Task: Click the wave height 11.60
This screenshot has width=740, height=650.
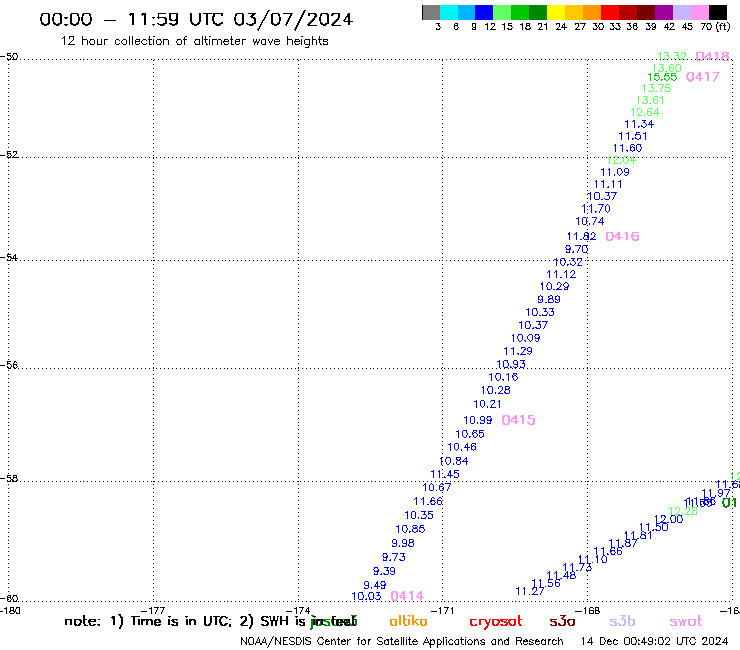Action: (x=627, y=148)
